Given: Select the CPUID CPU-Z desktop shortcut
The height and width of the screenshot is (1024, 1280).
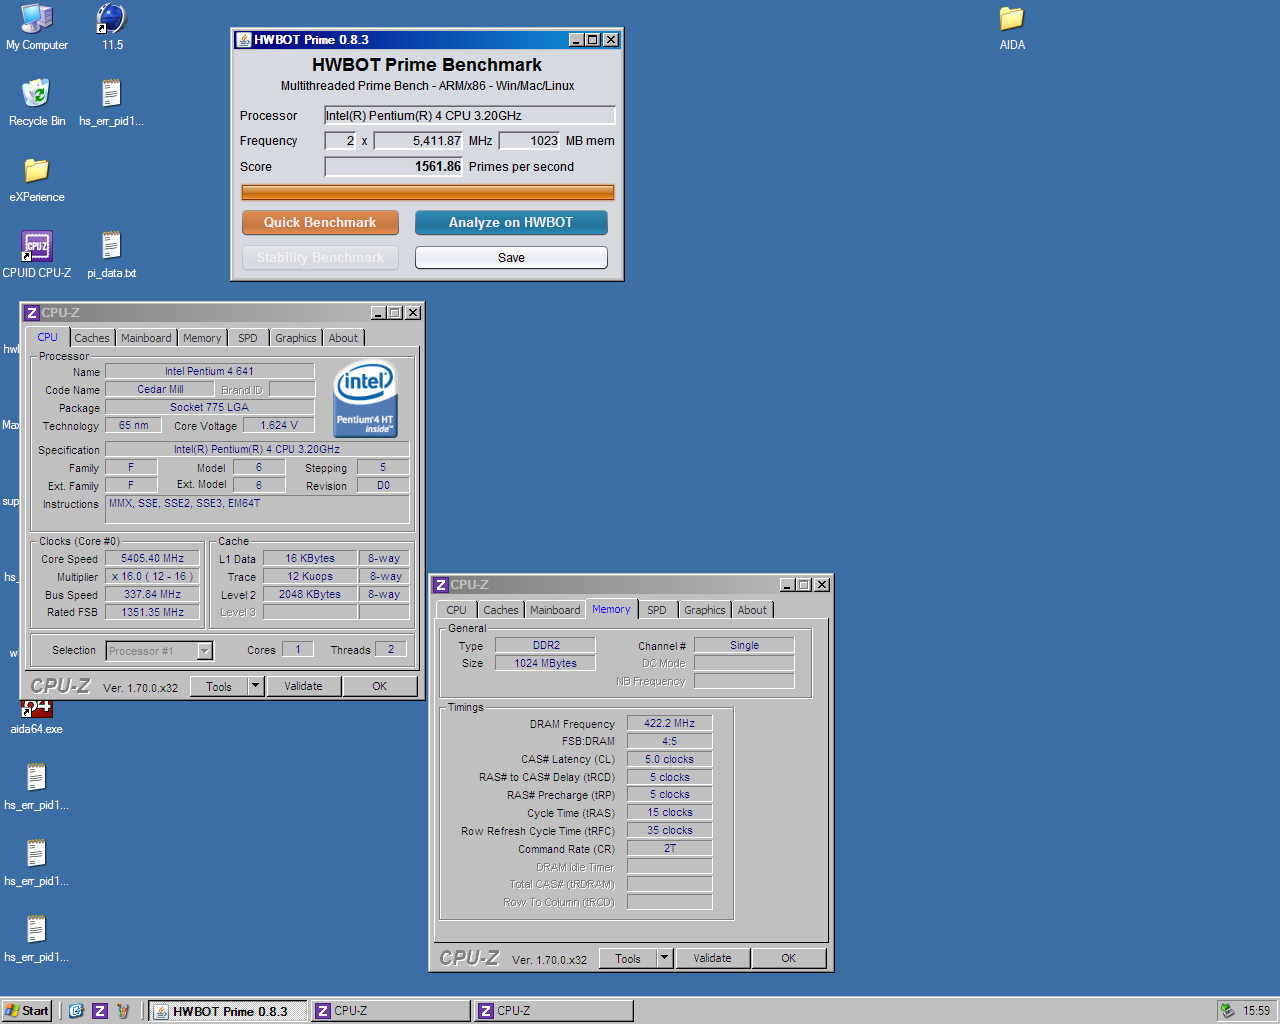Looking at the screenshot, I should pyautogui.click(x=37, y=255).
